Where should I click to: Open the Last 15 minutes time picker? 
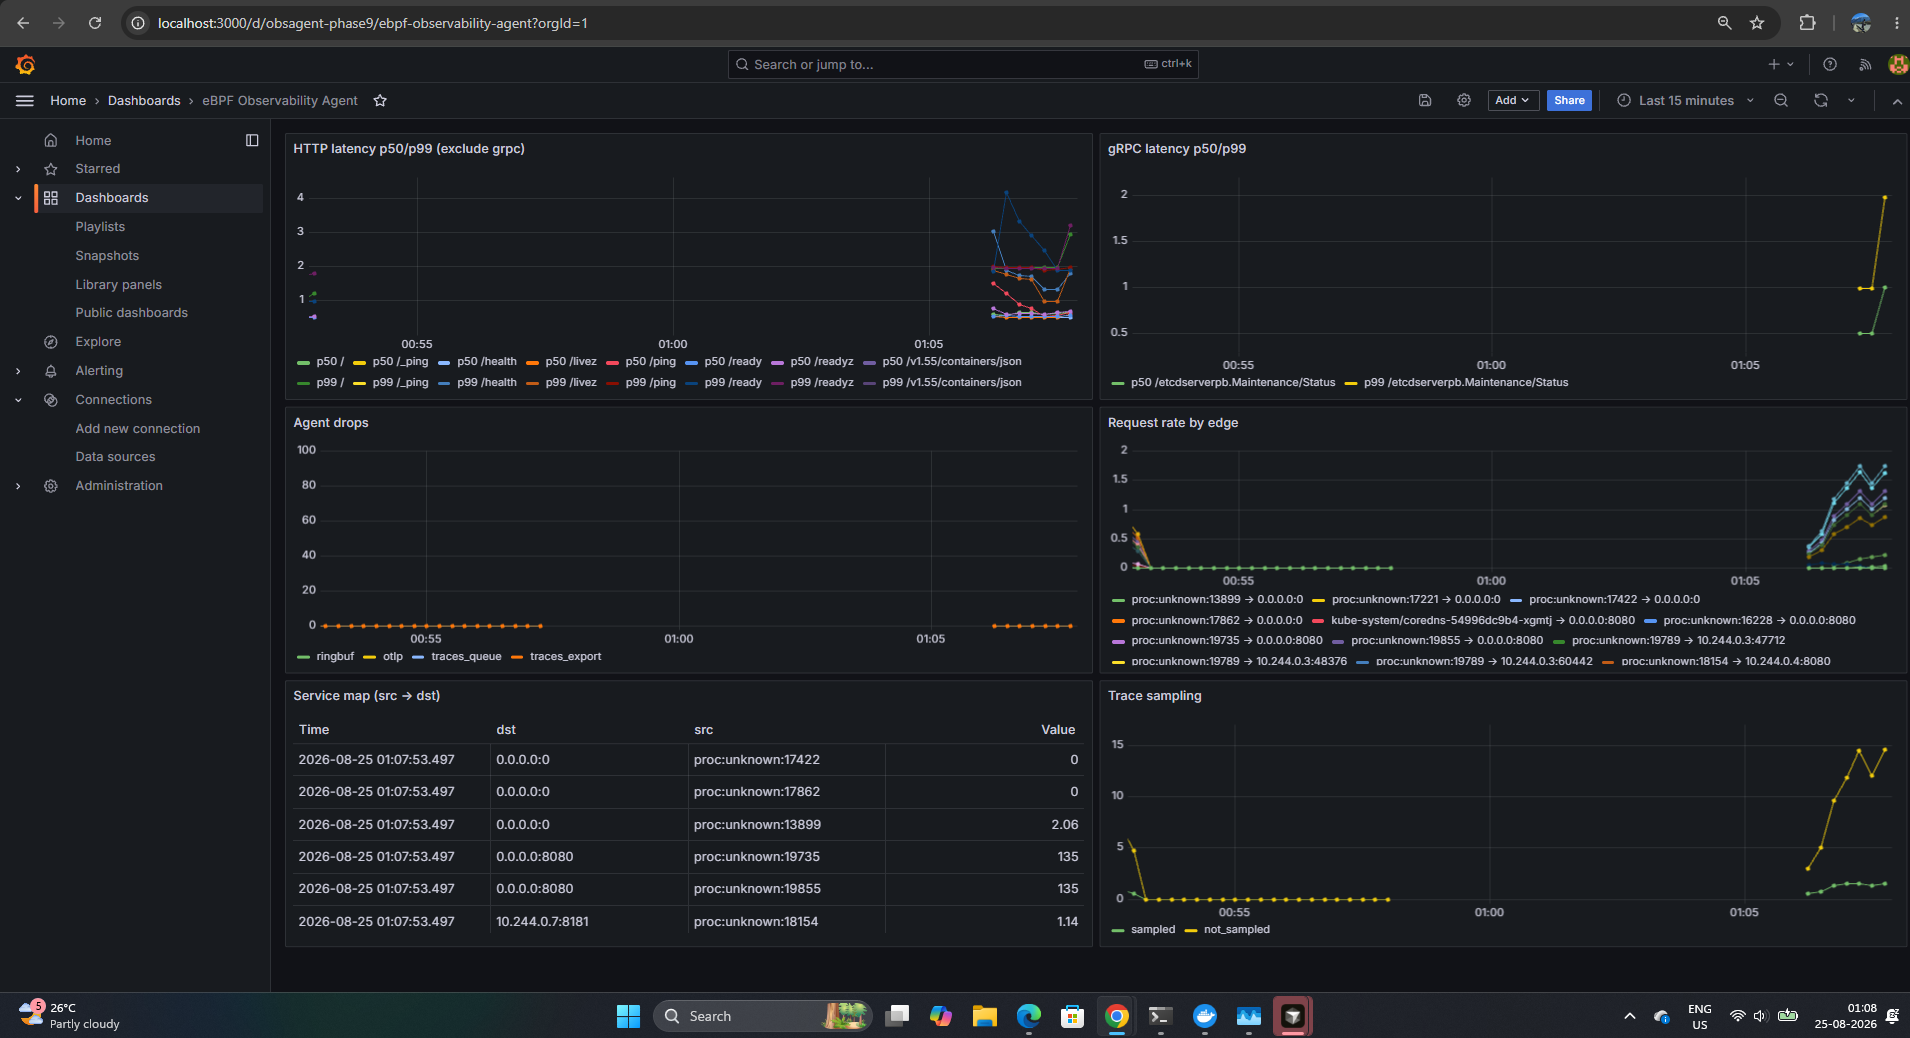pos(1685,101)
